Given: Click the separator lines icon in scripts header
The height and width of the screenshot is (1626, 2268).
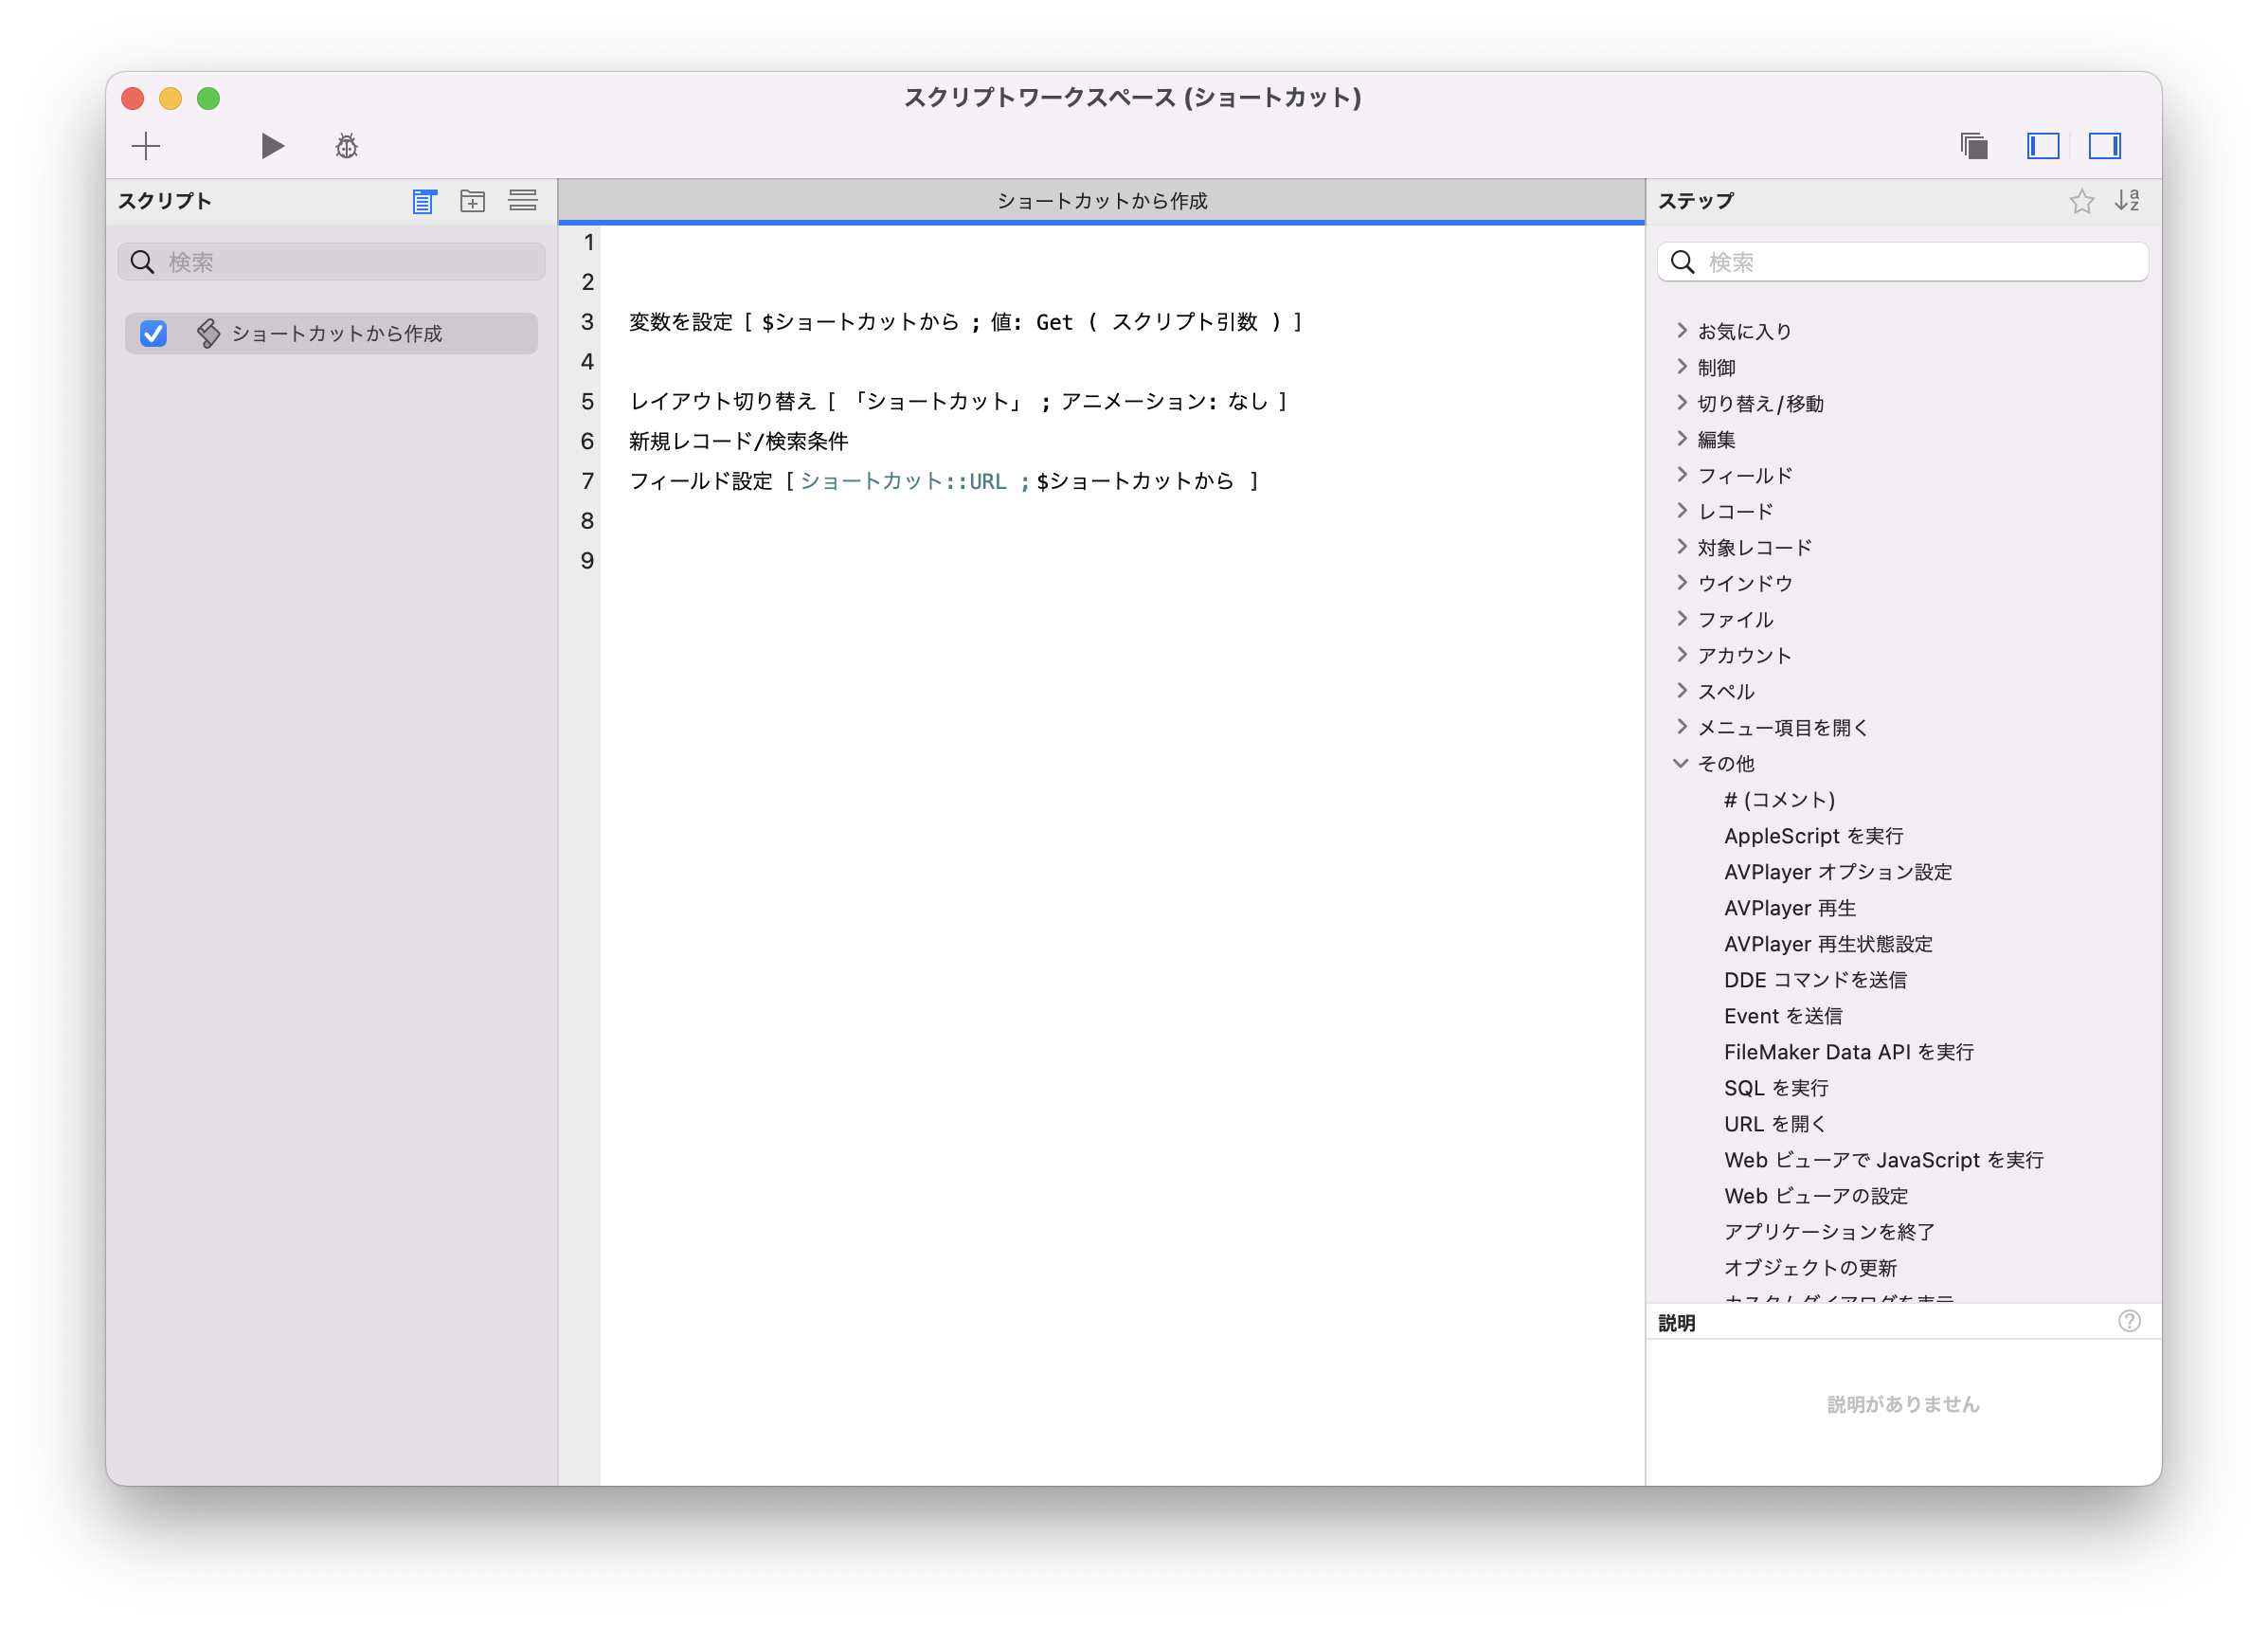Looking at the screenshot, I should 522,200.
